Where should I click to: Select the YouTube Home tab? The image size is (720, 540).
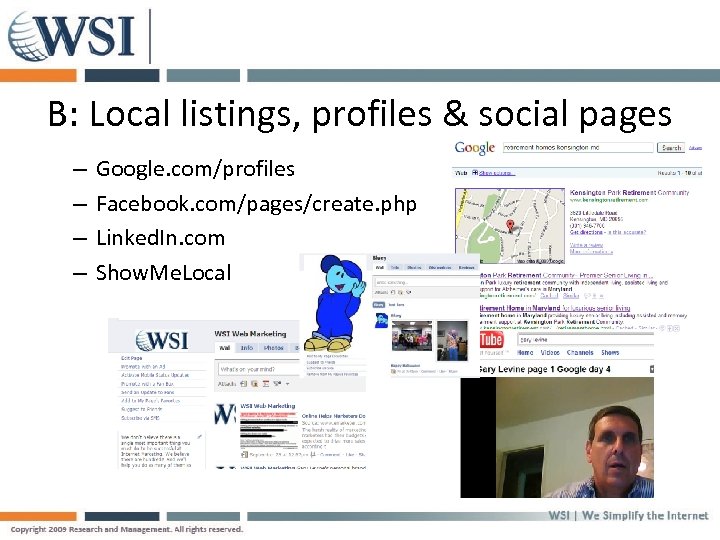point(525,353)
